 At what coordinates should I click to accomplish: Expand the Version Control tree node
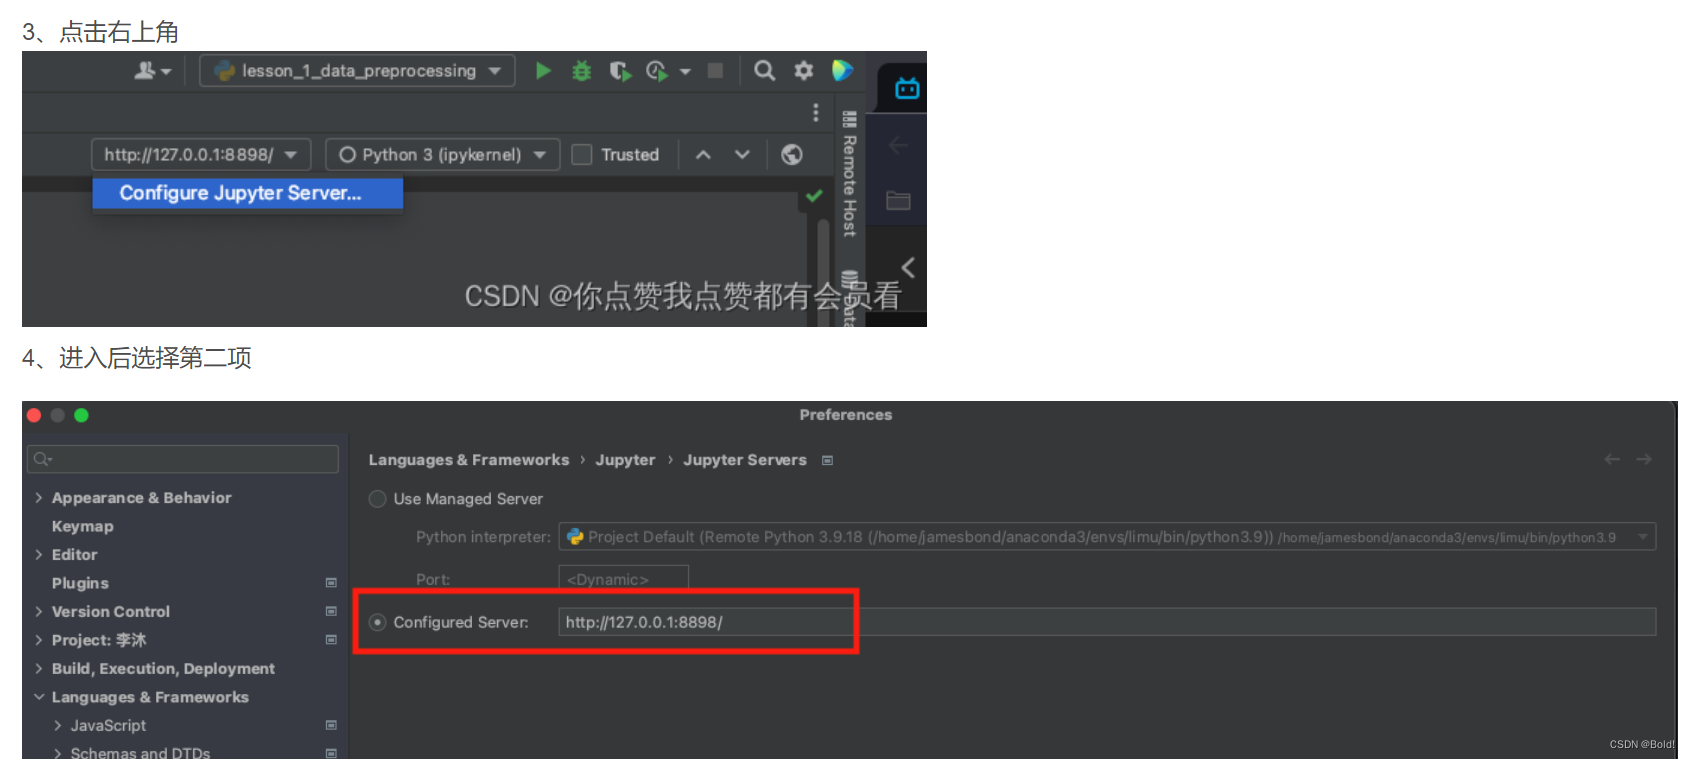[39, 612]
